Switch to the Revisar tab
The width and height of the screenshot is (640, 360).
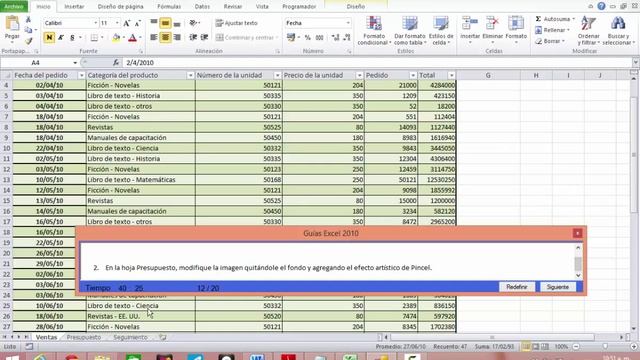click(233, 7)
